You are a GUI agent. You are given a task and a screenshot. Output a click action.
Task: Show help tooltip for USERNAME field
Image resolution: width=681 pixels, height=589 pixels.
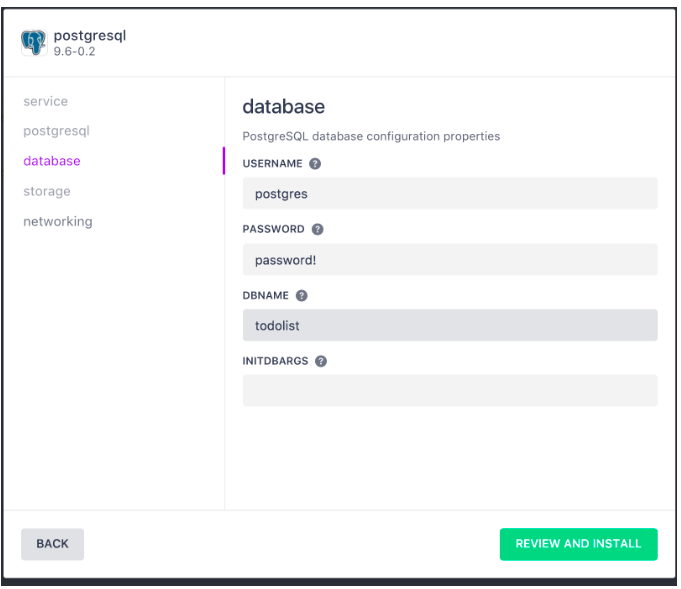pyautogui.click(x=315, y=164)
